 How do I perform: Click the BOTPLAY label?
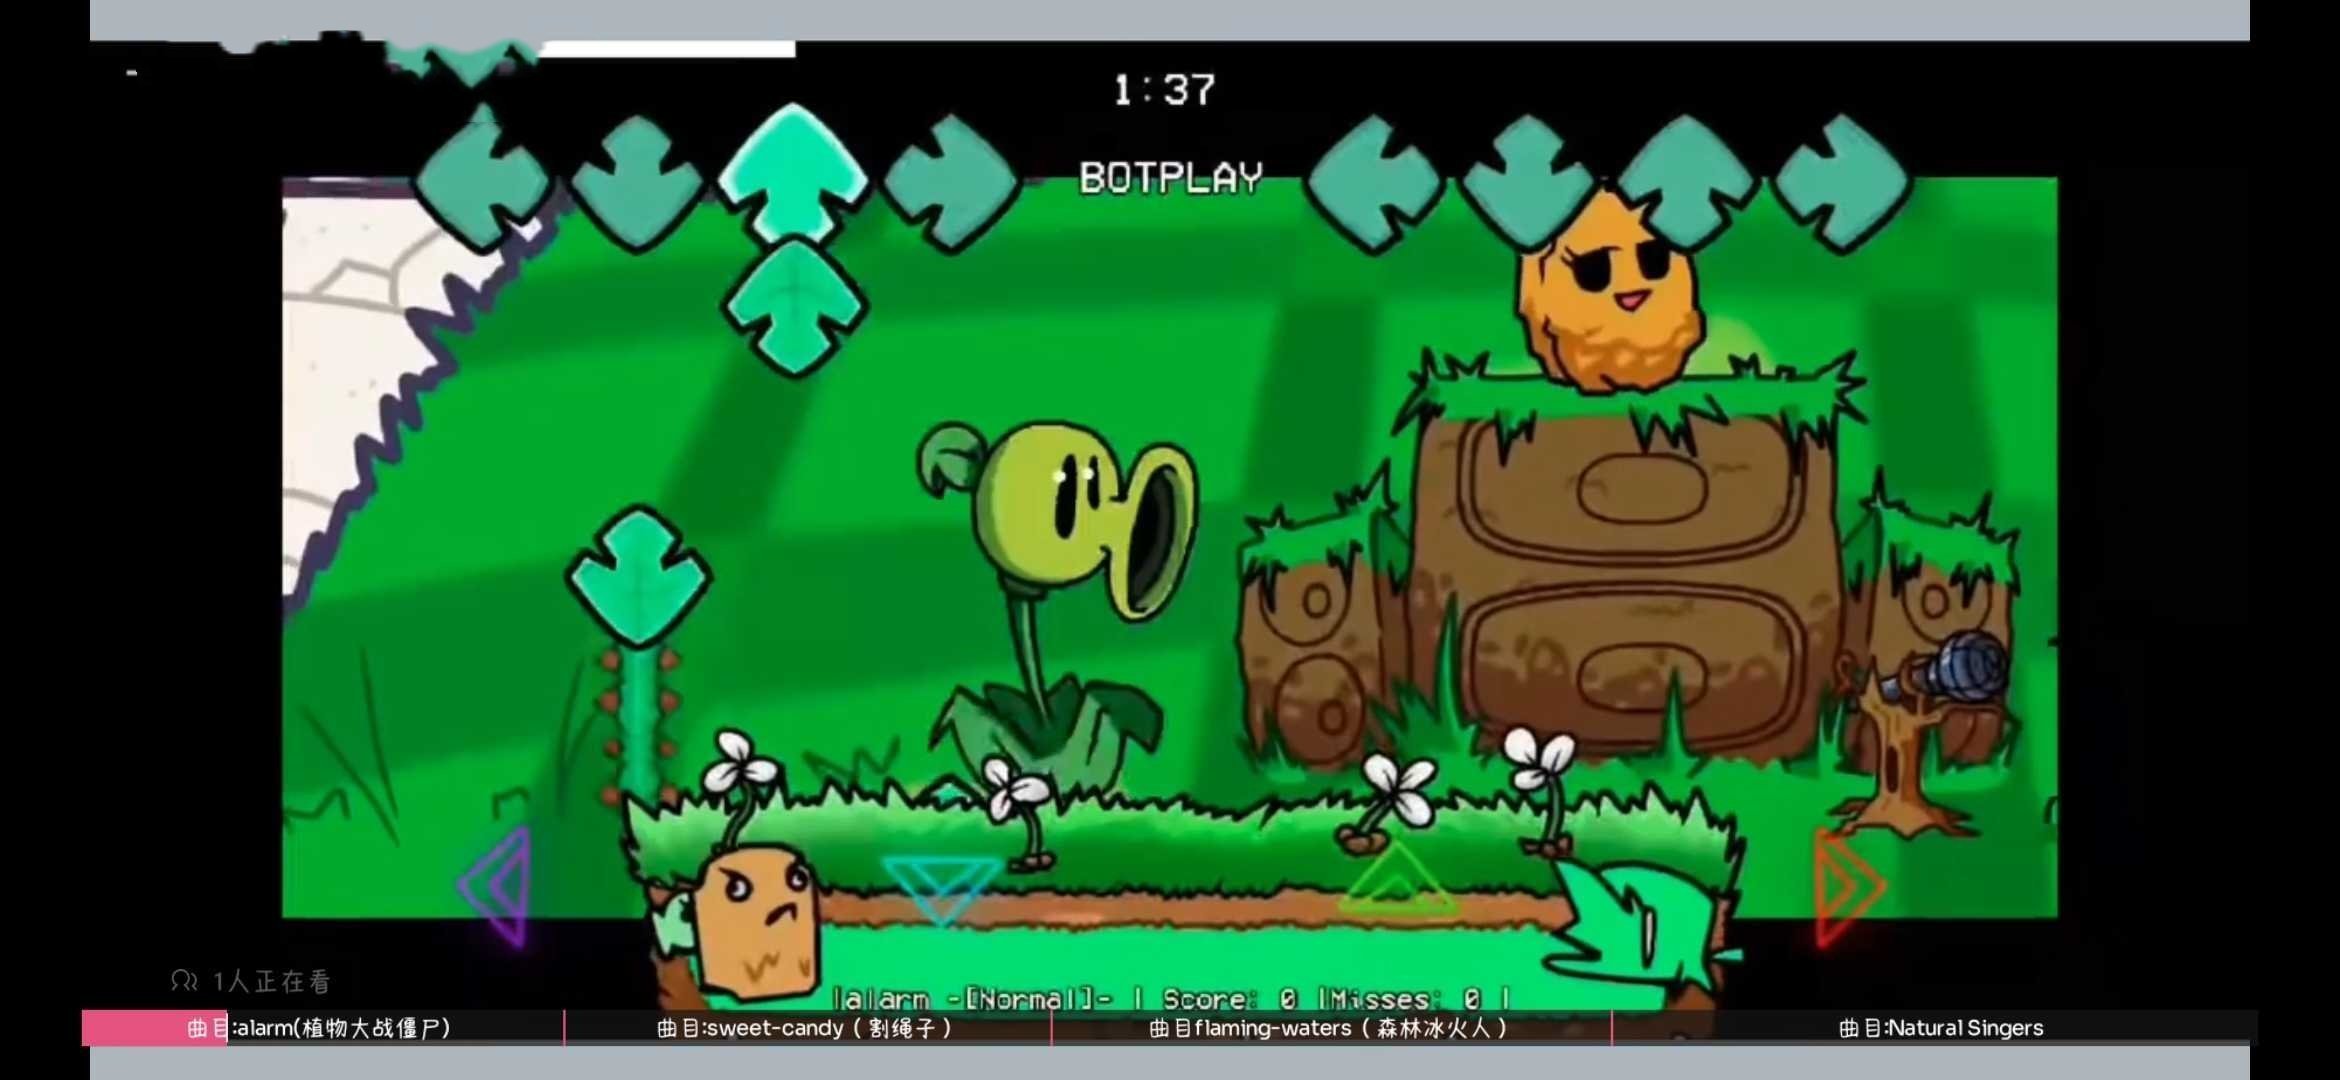coord(1170,178)
